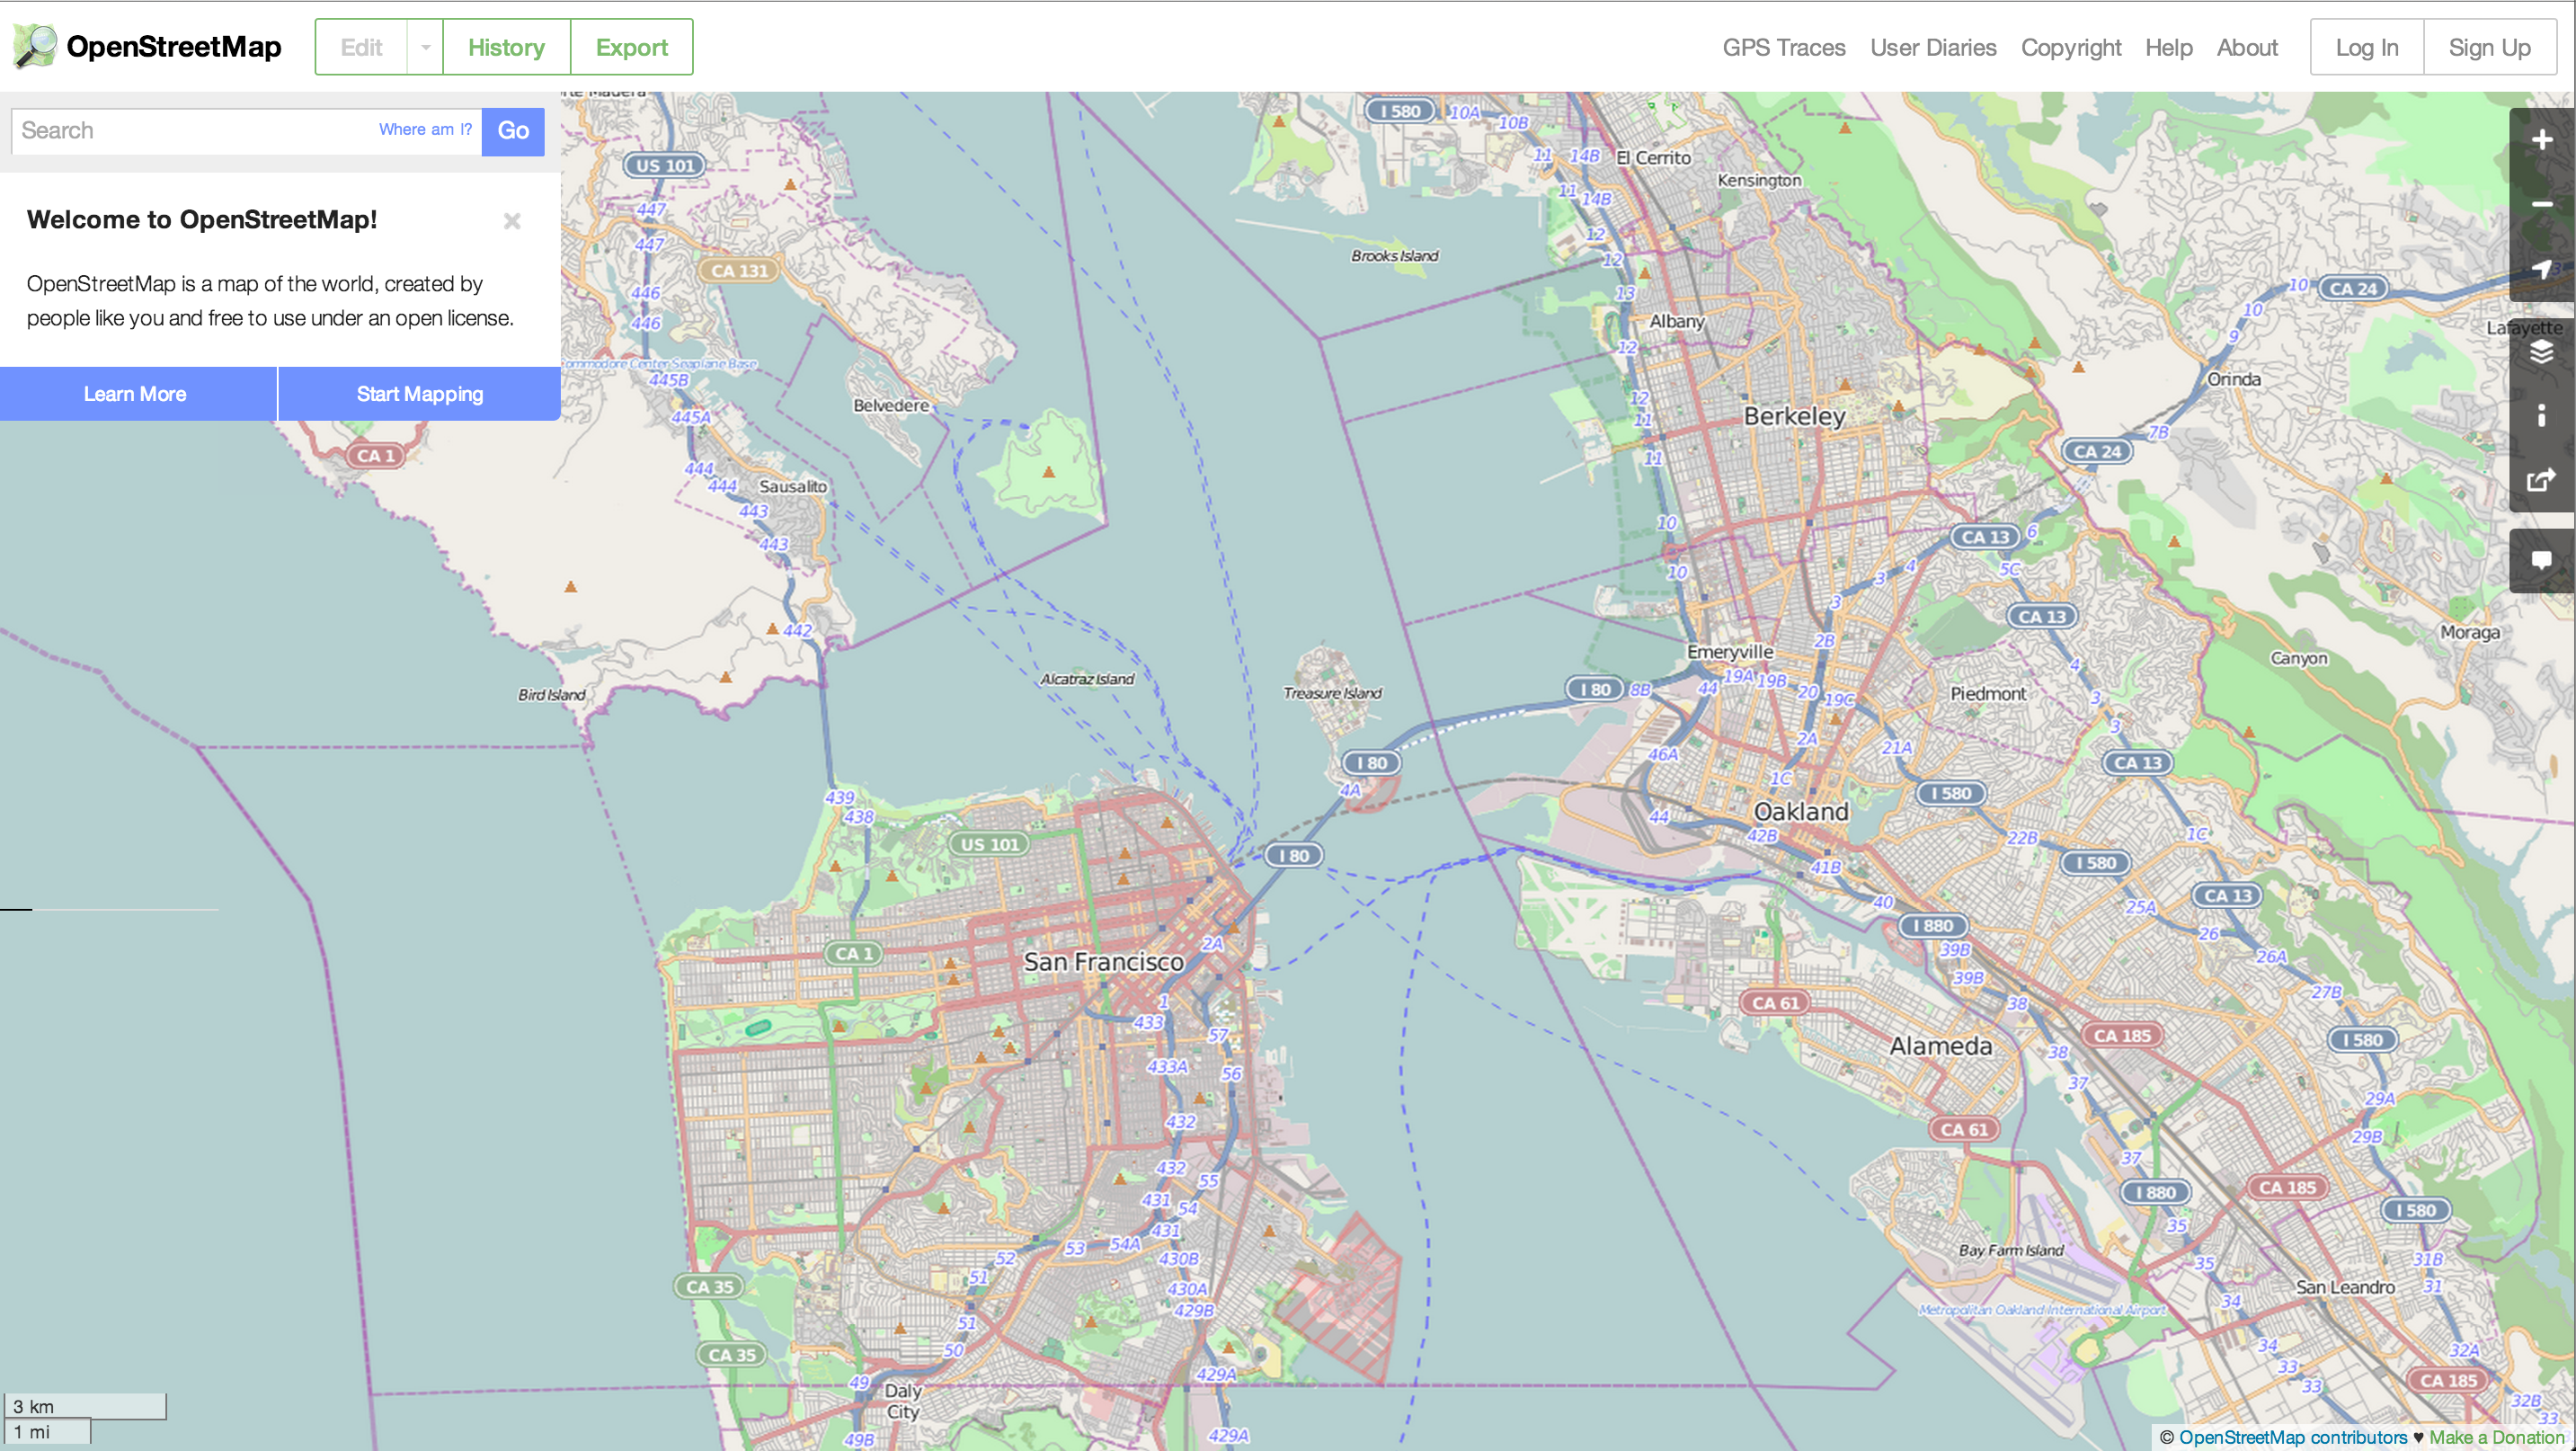Screen dimensions: 2576x1451
Task: Click the OpenStreetMap magnifier logo
Action: (x=35, y=46)
